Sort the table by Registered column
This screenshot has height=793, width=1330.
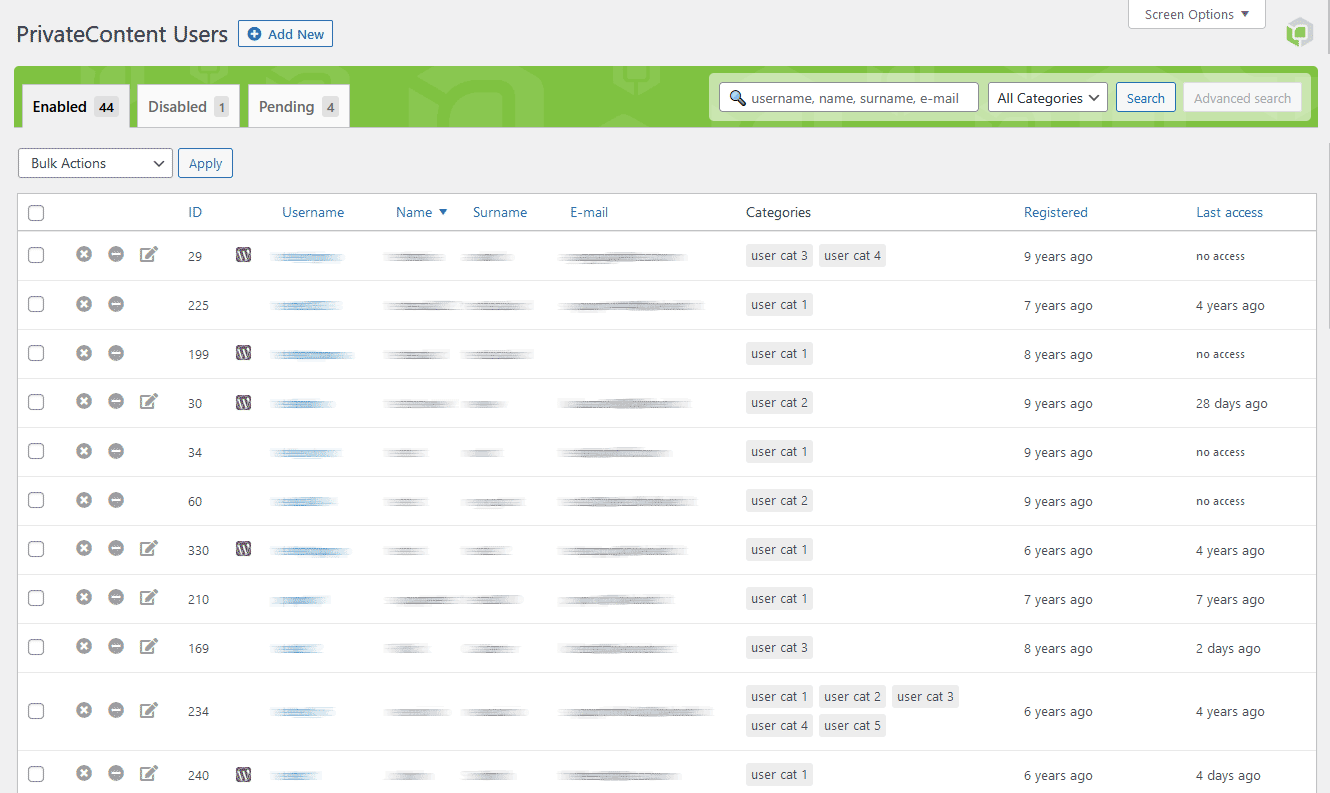pos(1055,212)
